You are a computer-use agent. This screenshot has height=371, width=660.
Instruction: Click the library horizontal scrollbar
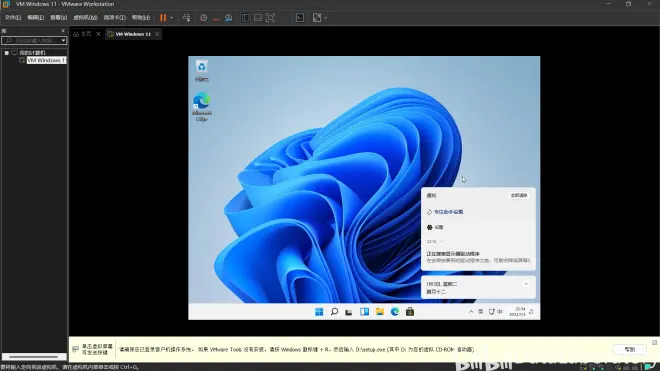pos(34,357)
